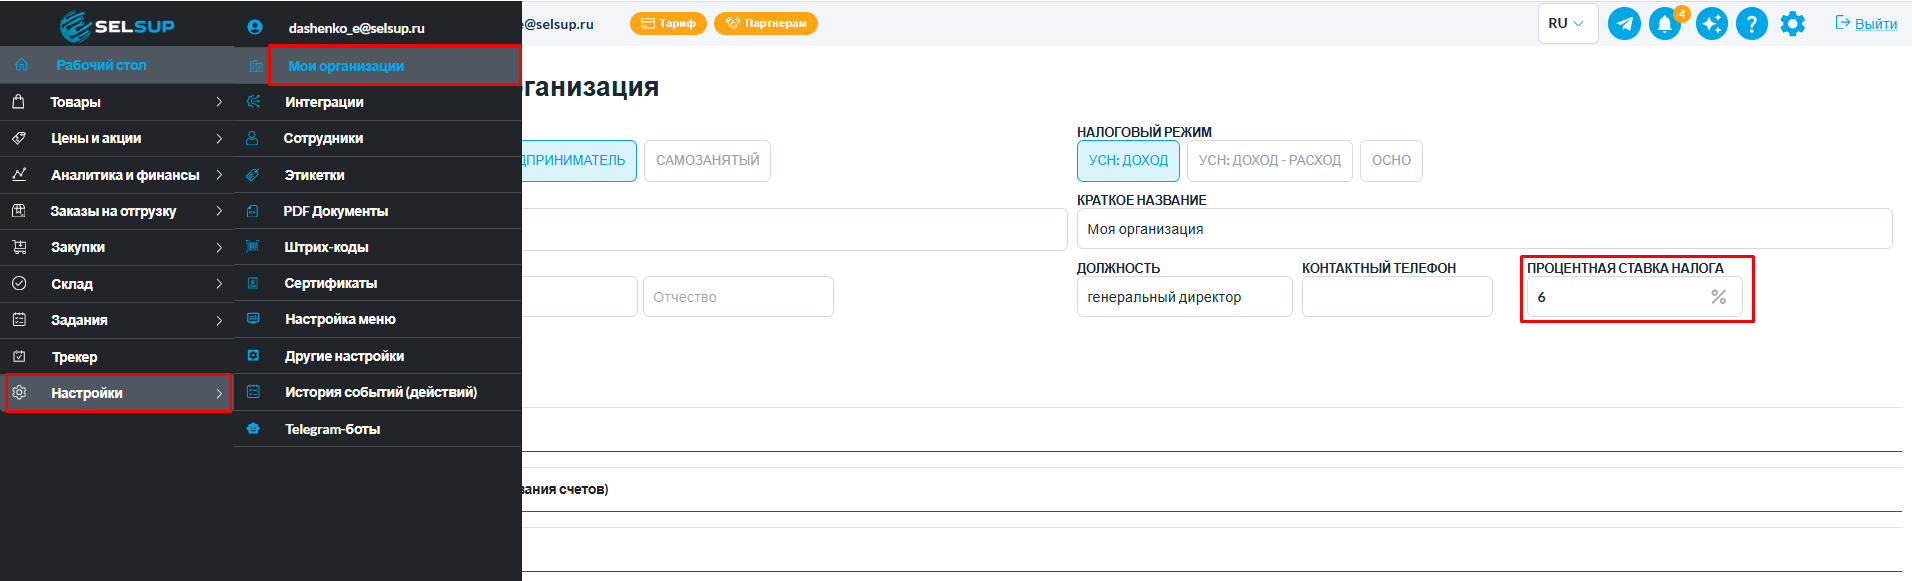The width and height of the screenshot is (1912, 581).
Task: Open the help question mark icon
Action: 1751,24
